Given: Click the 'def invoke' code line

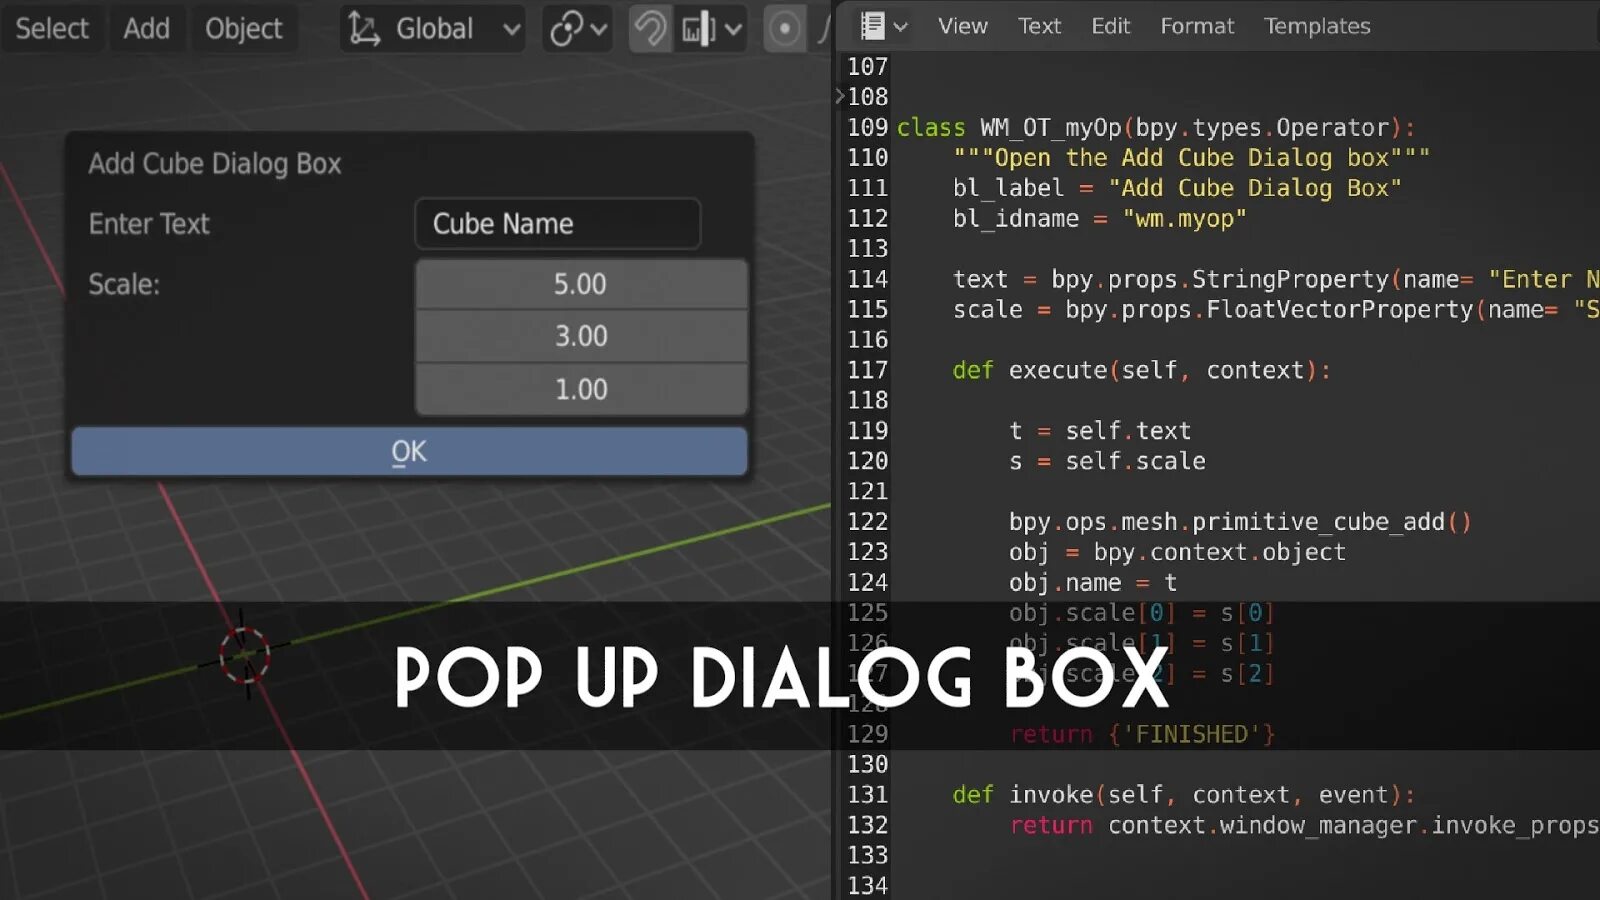Looking at the screenshot, I should [1184, 795].
